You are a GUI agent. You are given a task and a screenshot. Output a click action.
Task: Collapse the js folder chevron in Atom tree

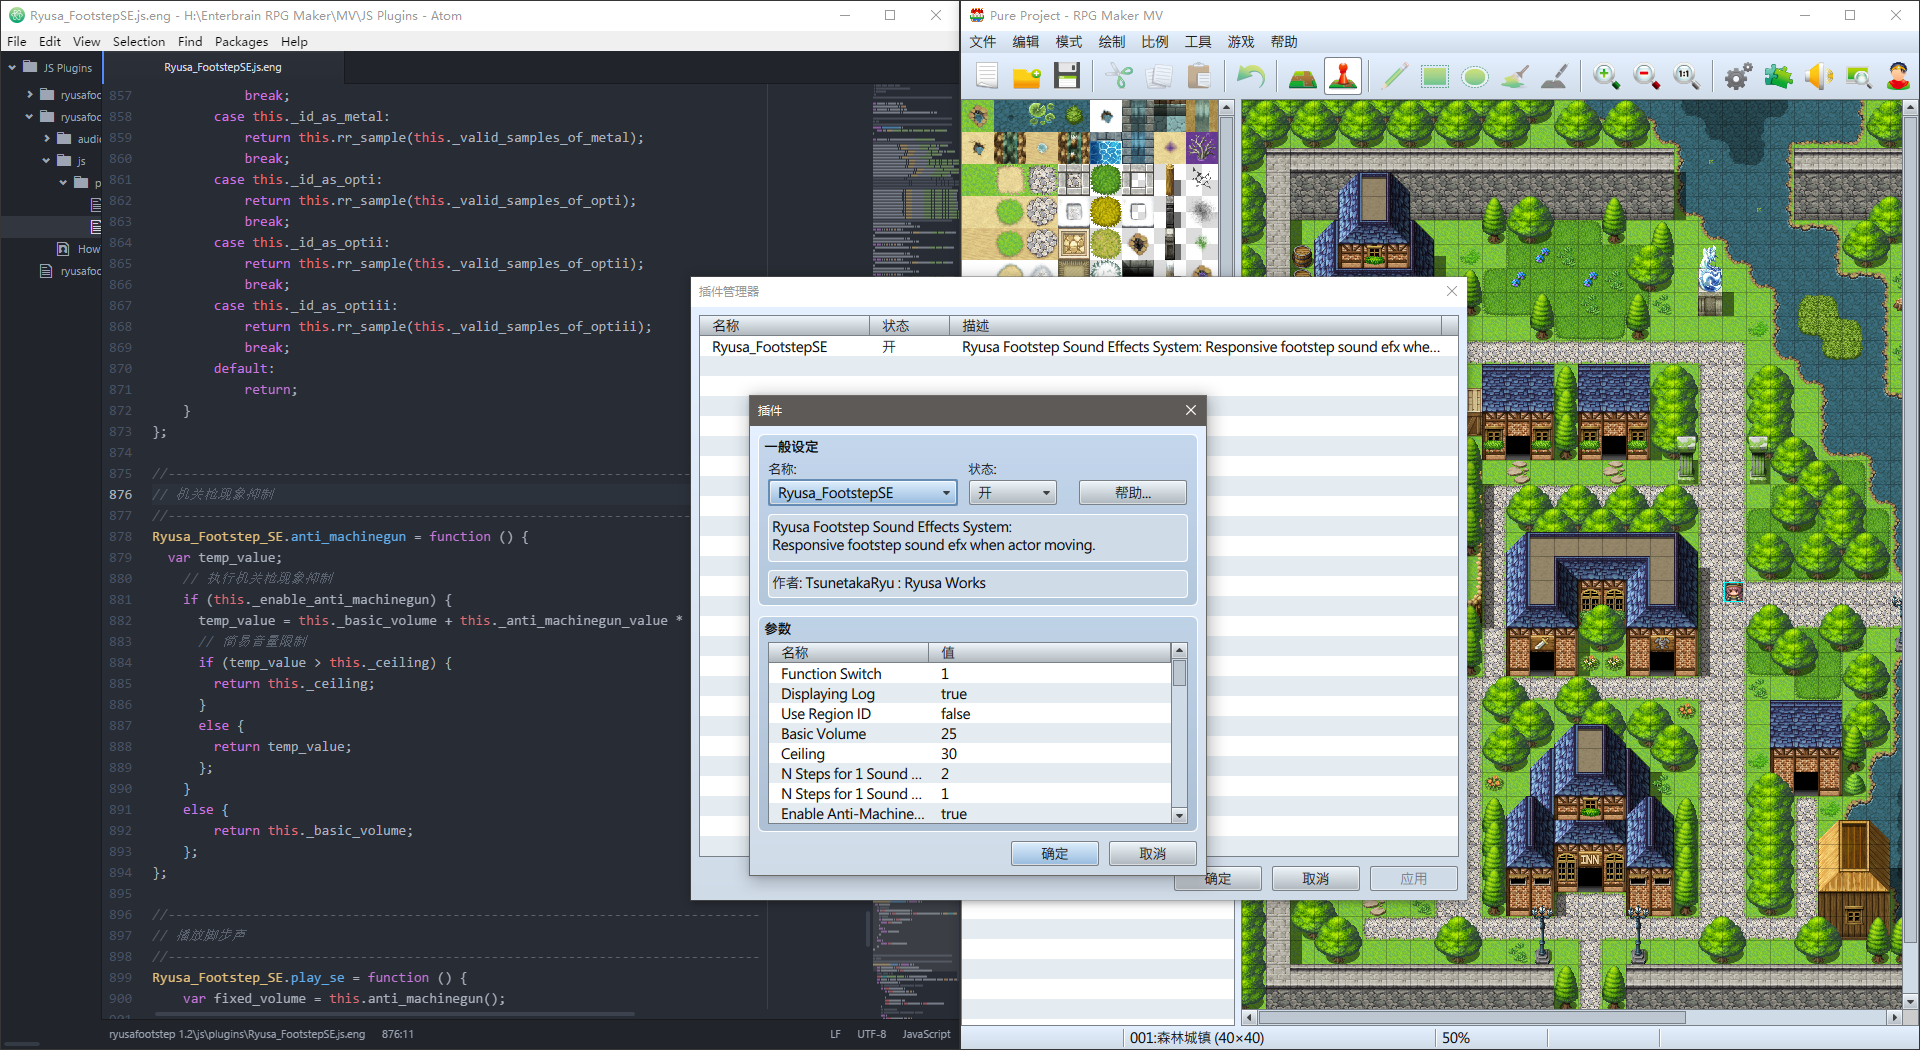(47, 161)
